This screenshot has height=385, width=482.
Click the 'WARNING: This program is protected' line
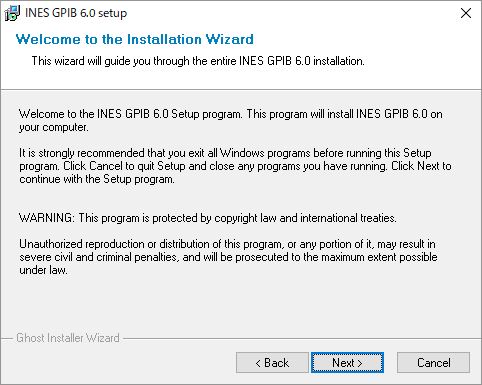click(x=208, y=218)
